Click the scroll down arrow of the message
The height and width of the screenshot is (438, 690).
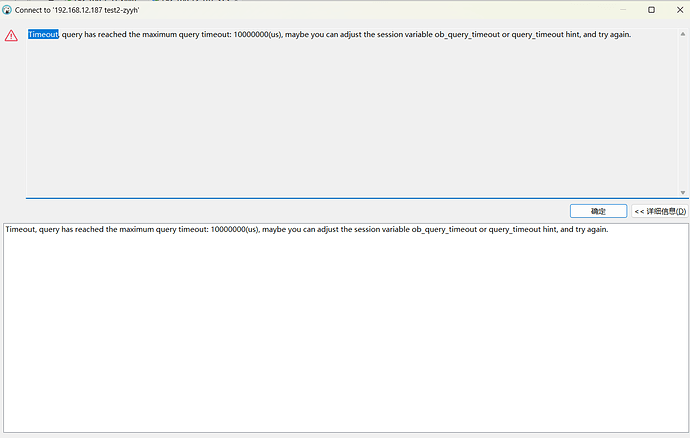point(683,192)
